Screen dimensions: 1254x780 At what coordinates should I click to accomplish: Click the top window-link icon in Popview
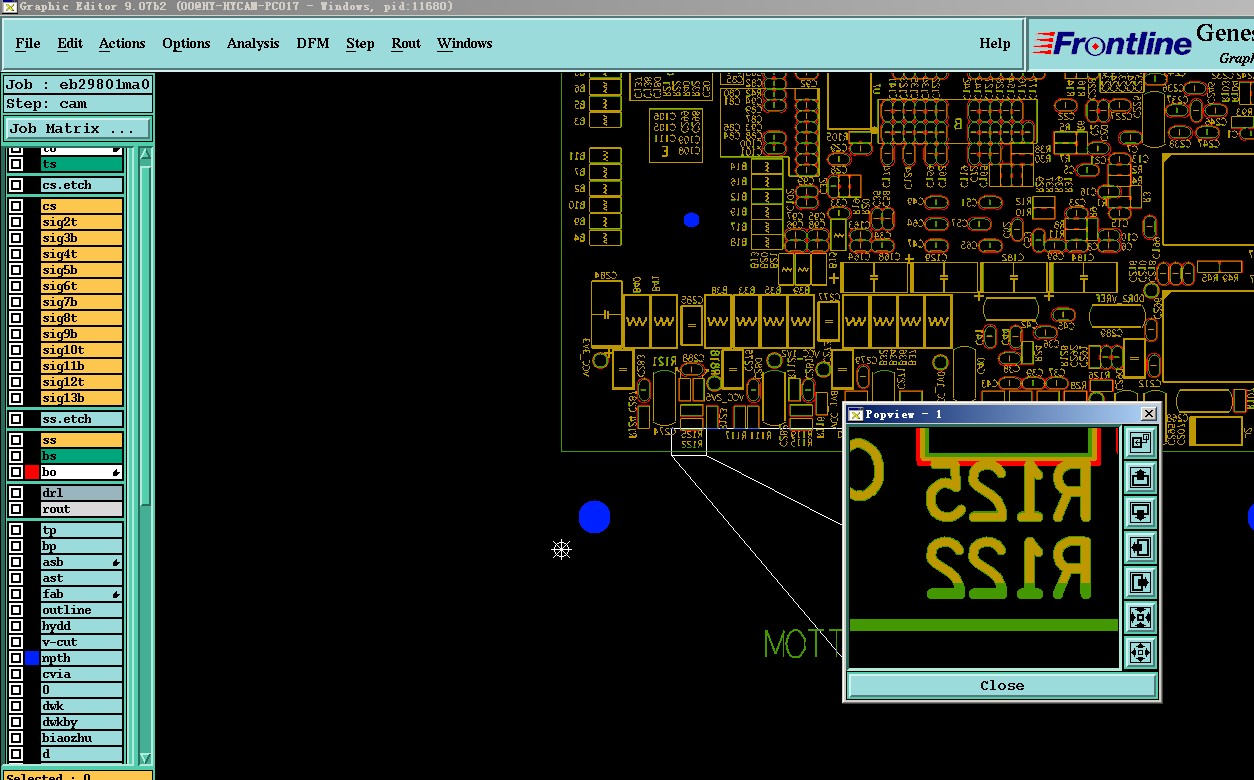pos(1140,442)
